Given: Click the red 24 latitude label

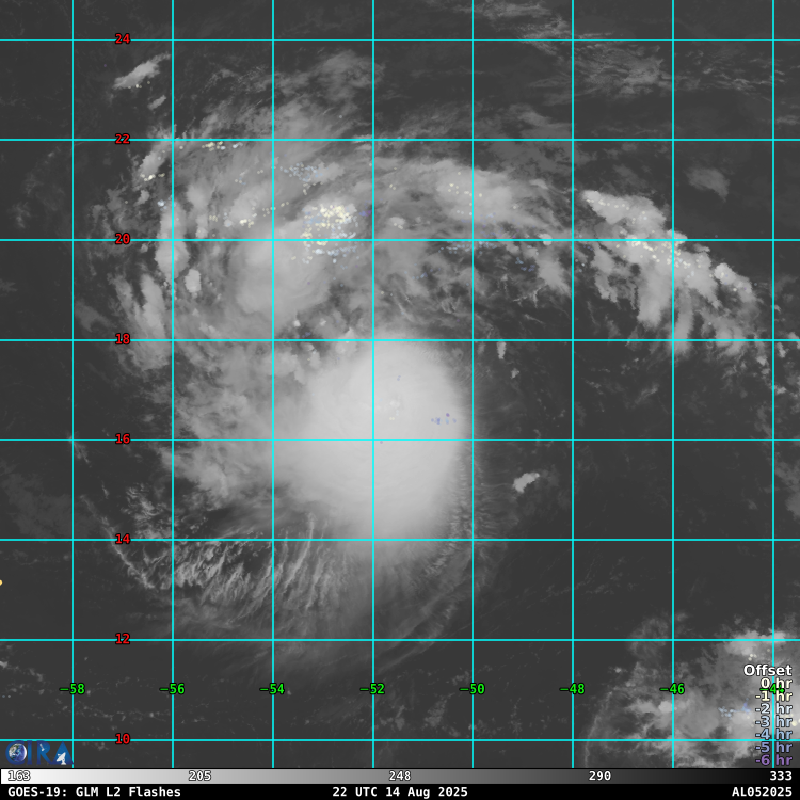Looking at the screenshot, I should point(122,40).
